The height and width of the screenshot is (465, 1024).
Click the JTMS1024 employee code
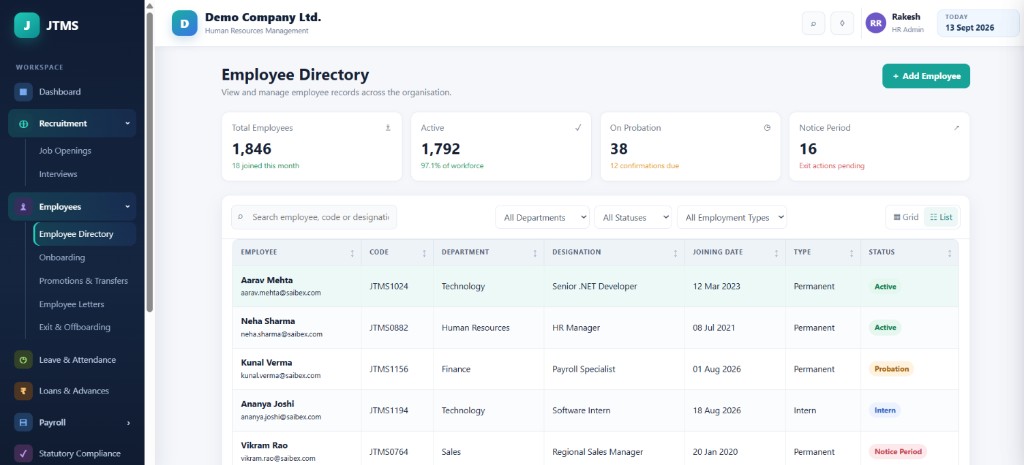point(389,286)
